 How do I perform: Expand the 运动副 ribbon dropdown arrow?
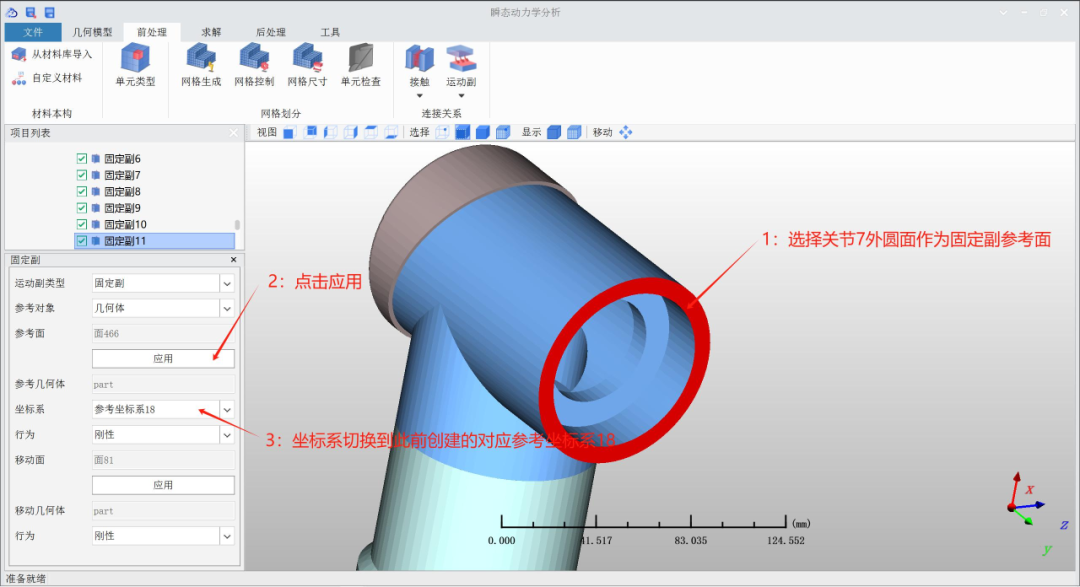(x=461, y=96)
